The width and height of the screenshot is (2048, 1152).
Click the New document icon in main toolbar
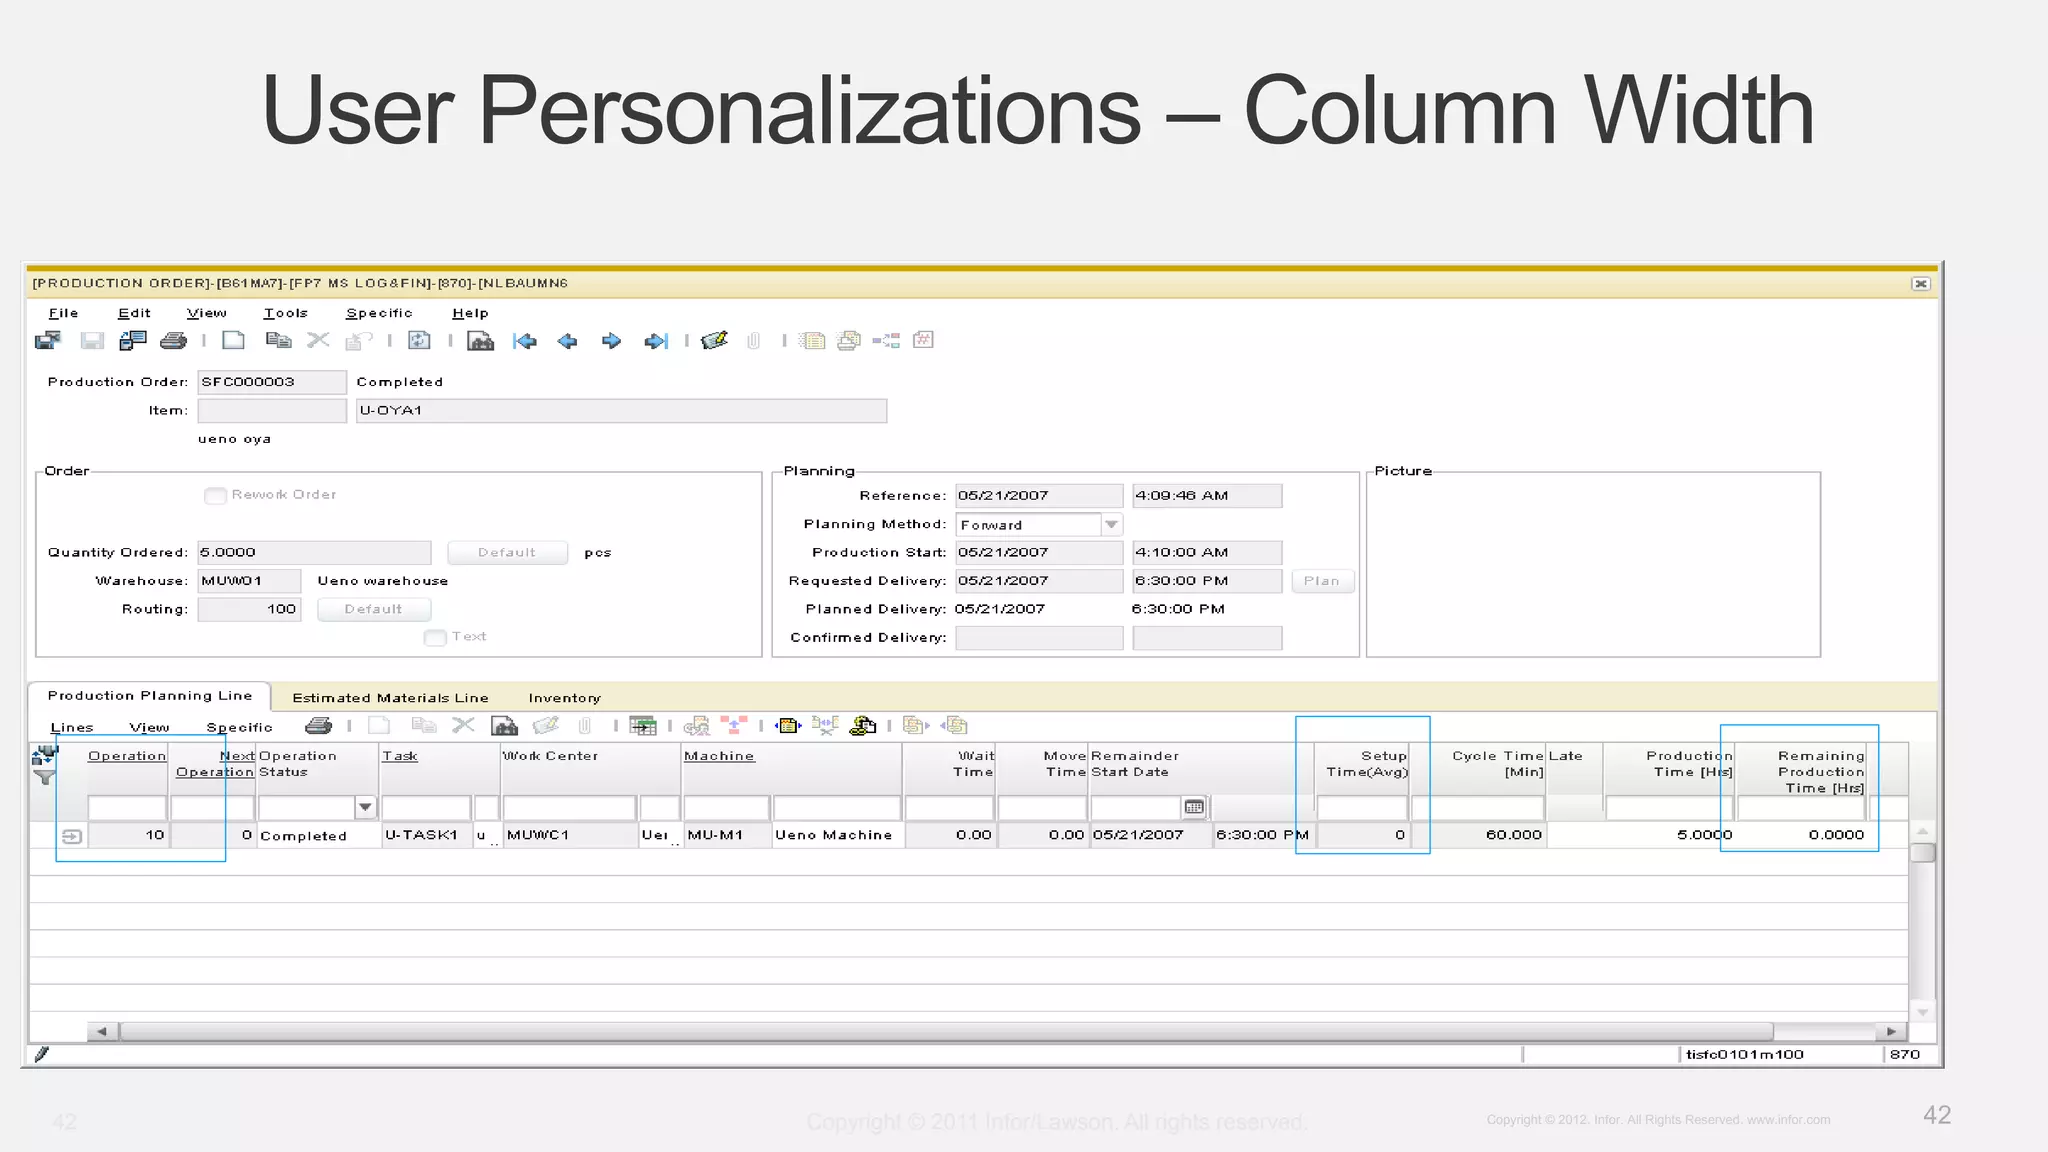[233, 341]
